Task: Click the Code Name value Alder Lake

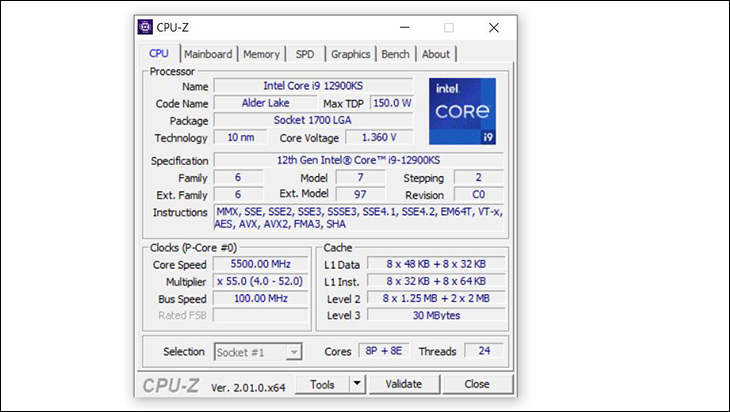Action: click(x=265, y=103)
